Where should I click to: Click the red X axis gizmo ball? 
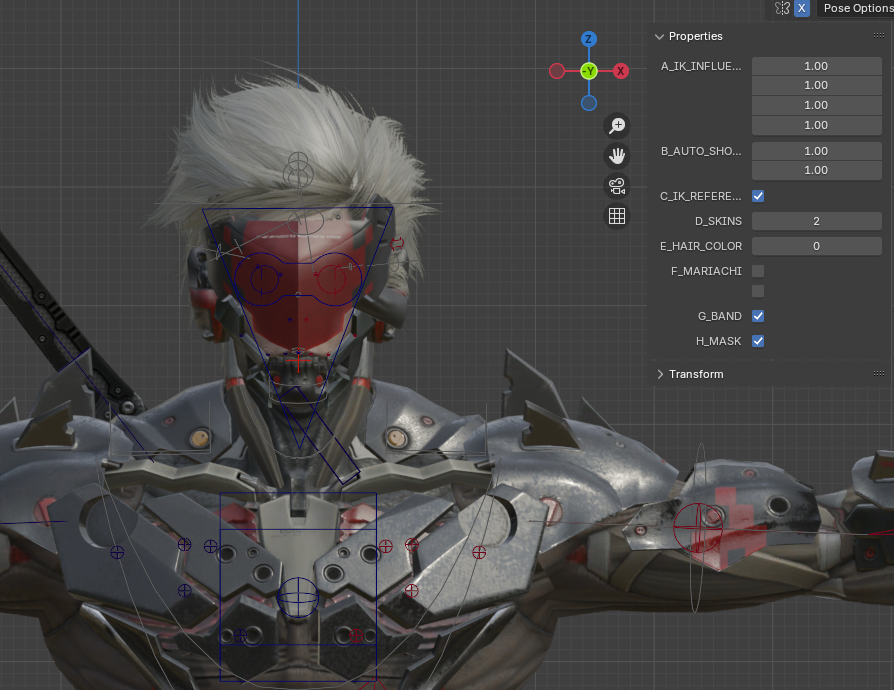(x=621, y=71)
